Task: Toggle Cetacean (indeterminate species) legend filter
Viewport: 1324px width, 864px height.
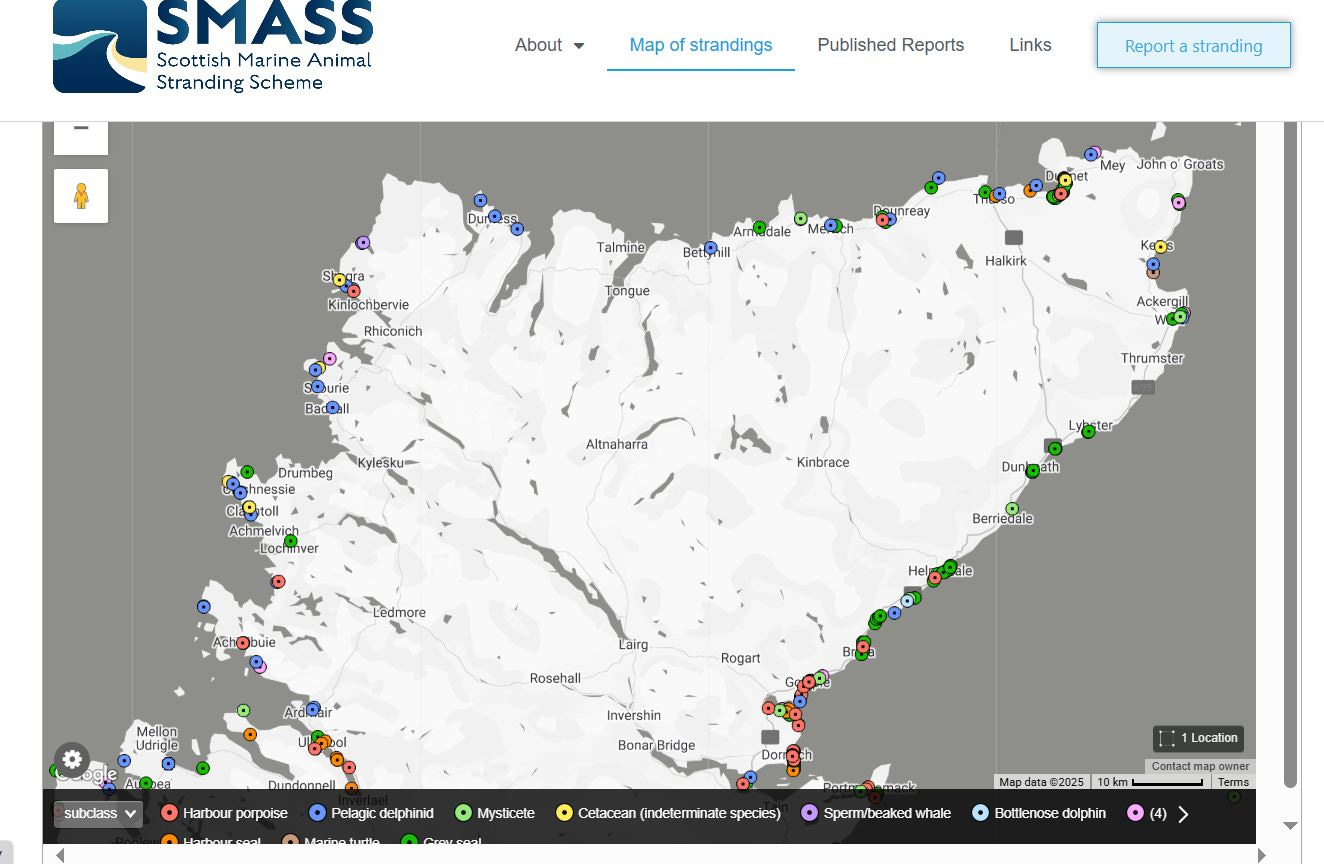Action: point(668,813)
